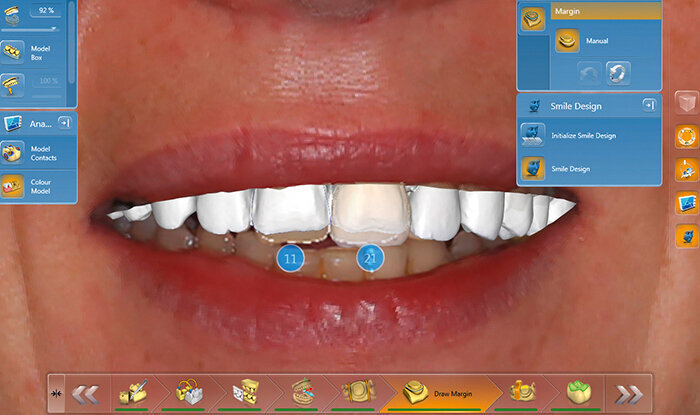This screenshot has height=415, width=700.
Task: Advance to next phase double arrow
Action: pyautogui.click(x=629, y=394)
